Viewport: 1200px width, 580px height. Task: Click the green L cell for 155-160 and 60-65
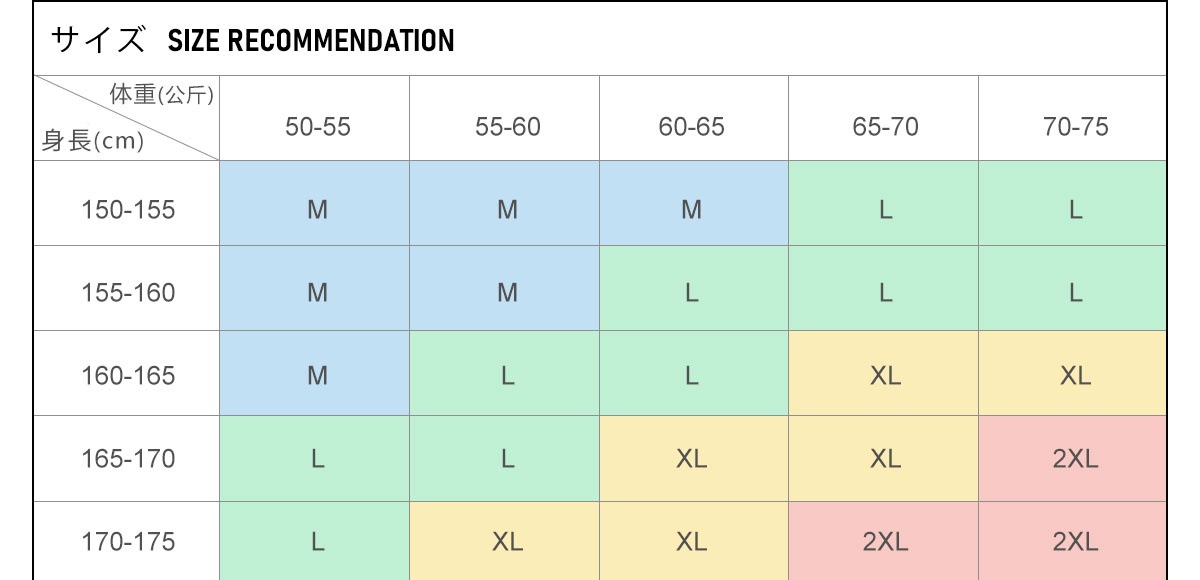(691, 293)
